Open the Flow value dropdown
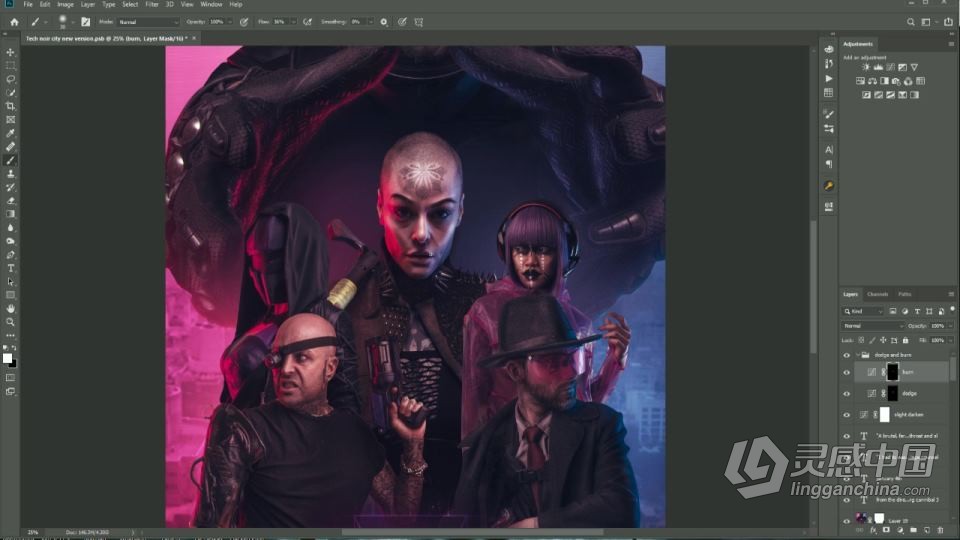Screen dimensions: 960x540 [x=293, y=22]
